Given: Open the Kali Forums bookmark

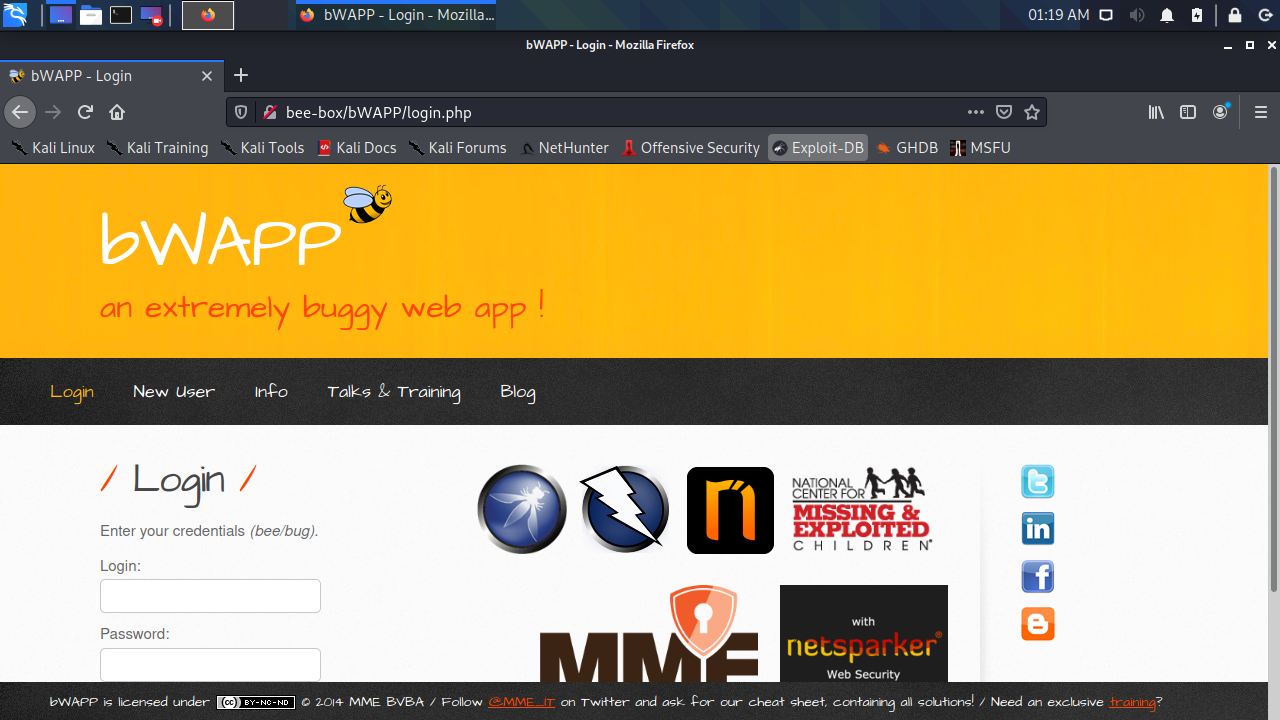Looking at the screenshot, I should [457, 148].
